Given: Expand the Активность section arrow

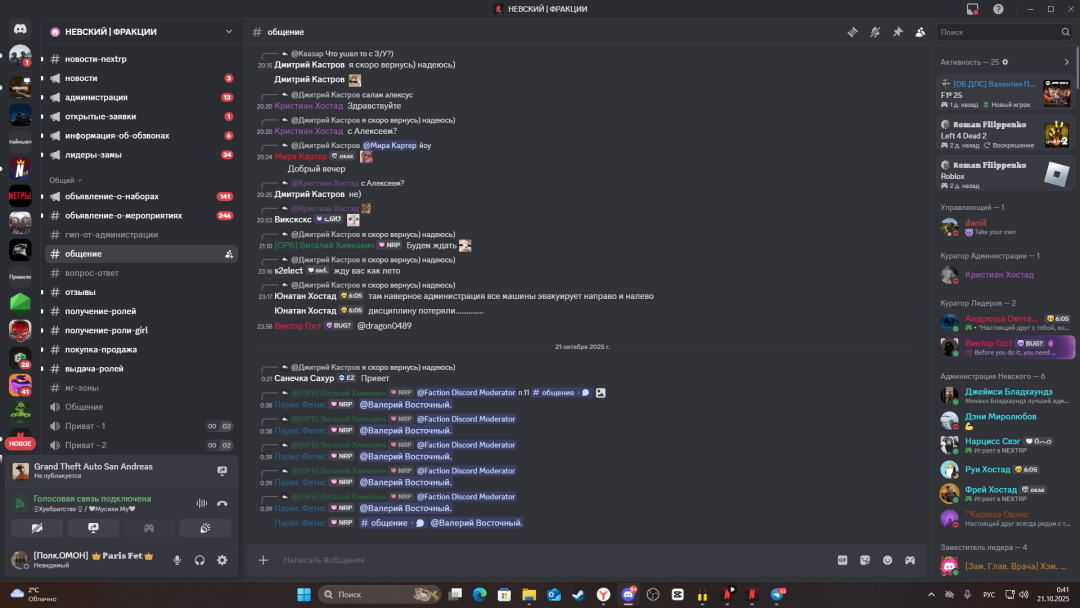Looking at the screenshot, I should [x=1066, y=62].
